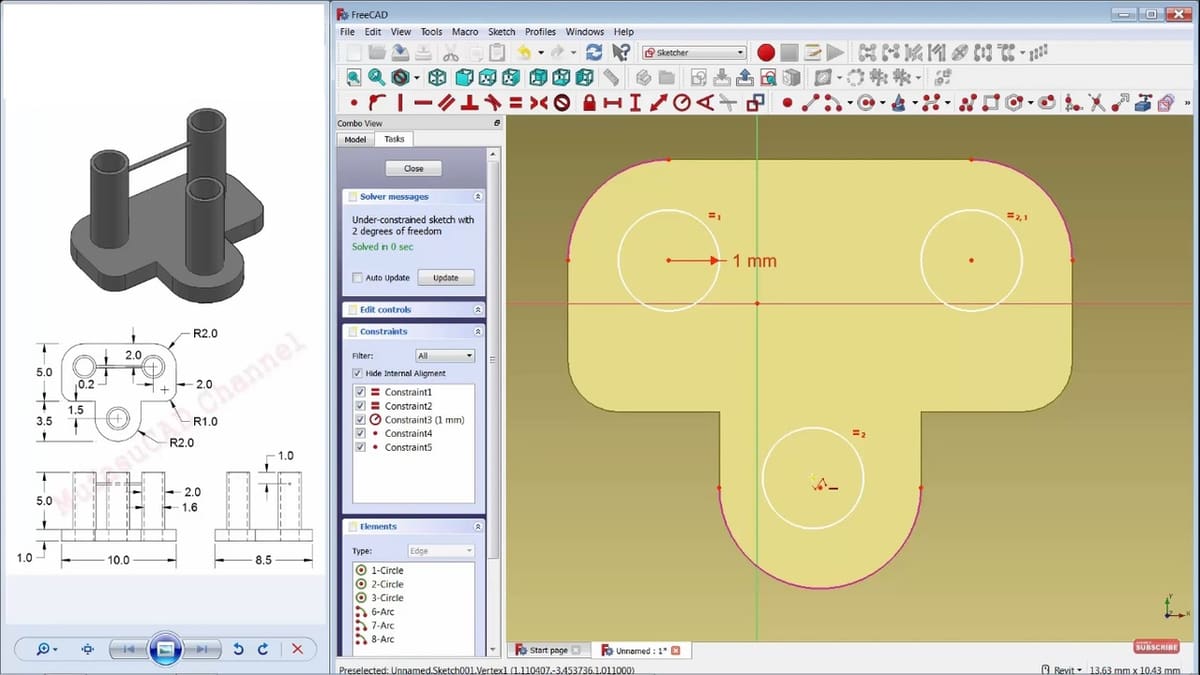Viewport: 1200px width, 675px height.
Task: Select the lock constraint icon
Action: [x=589, y=102]
